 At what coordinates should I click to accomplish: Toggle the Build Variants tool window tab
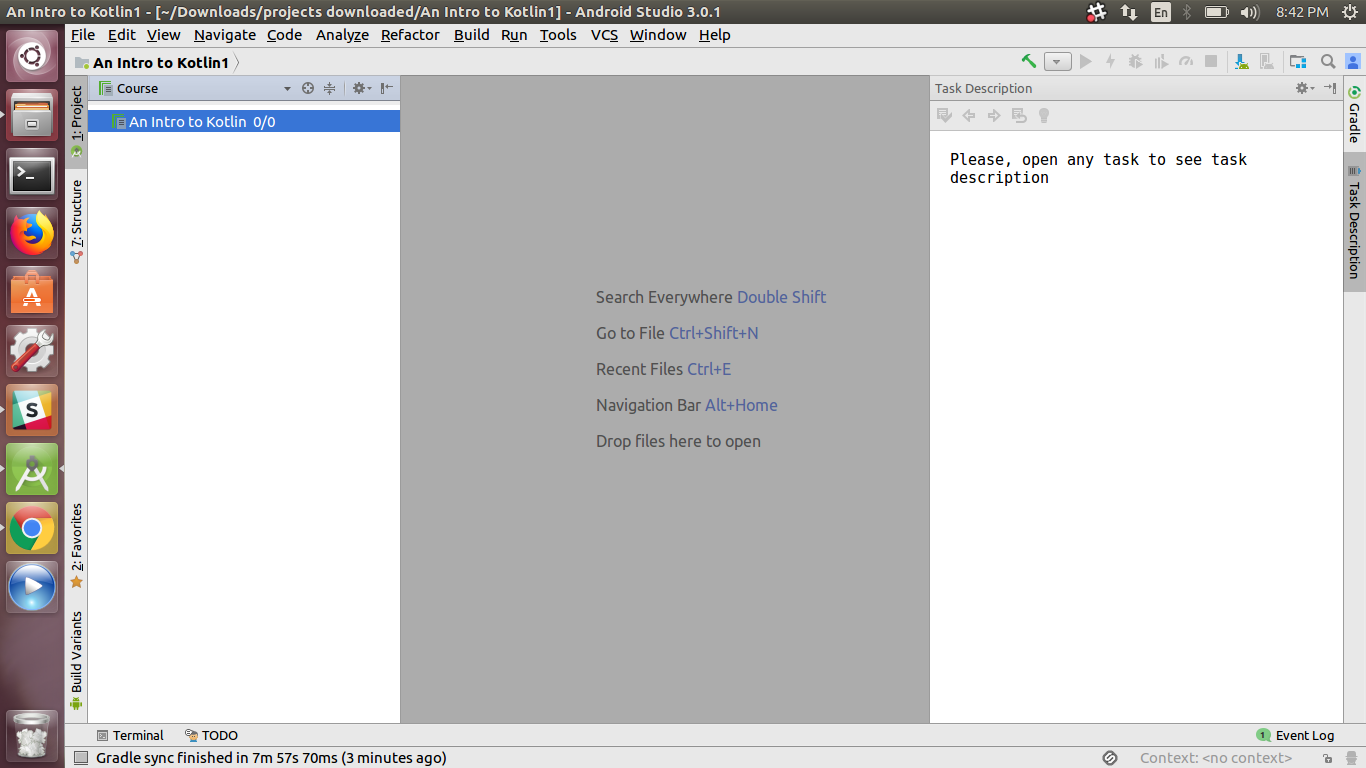(x=77, y=661)
